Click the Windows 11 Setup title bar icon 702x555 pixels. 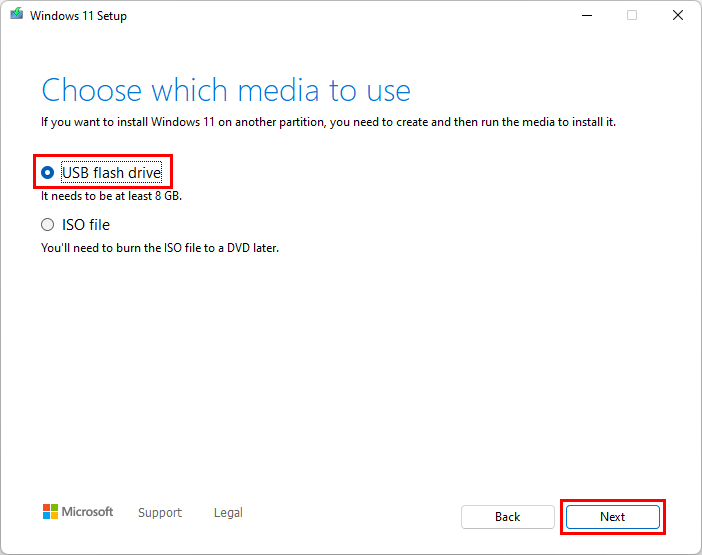coord(16,16)
